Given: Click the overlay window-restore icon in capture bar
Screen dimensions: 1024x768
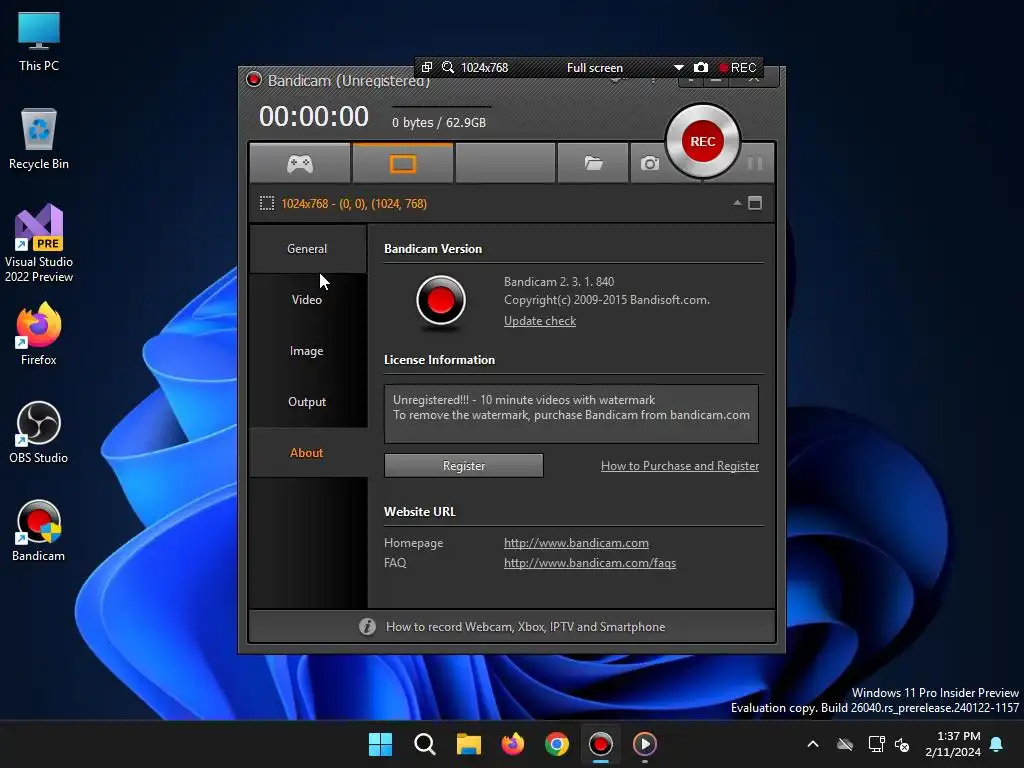Looking at the screenshot, I should [x=426, y=67].
